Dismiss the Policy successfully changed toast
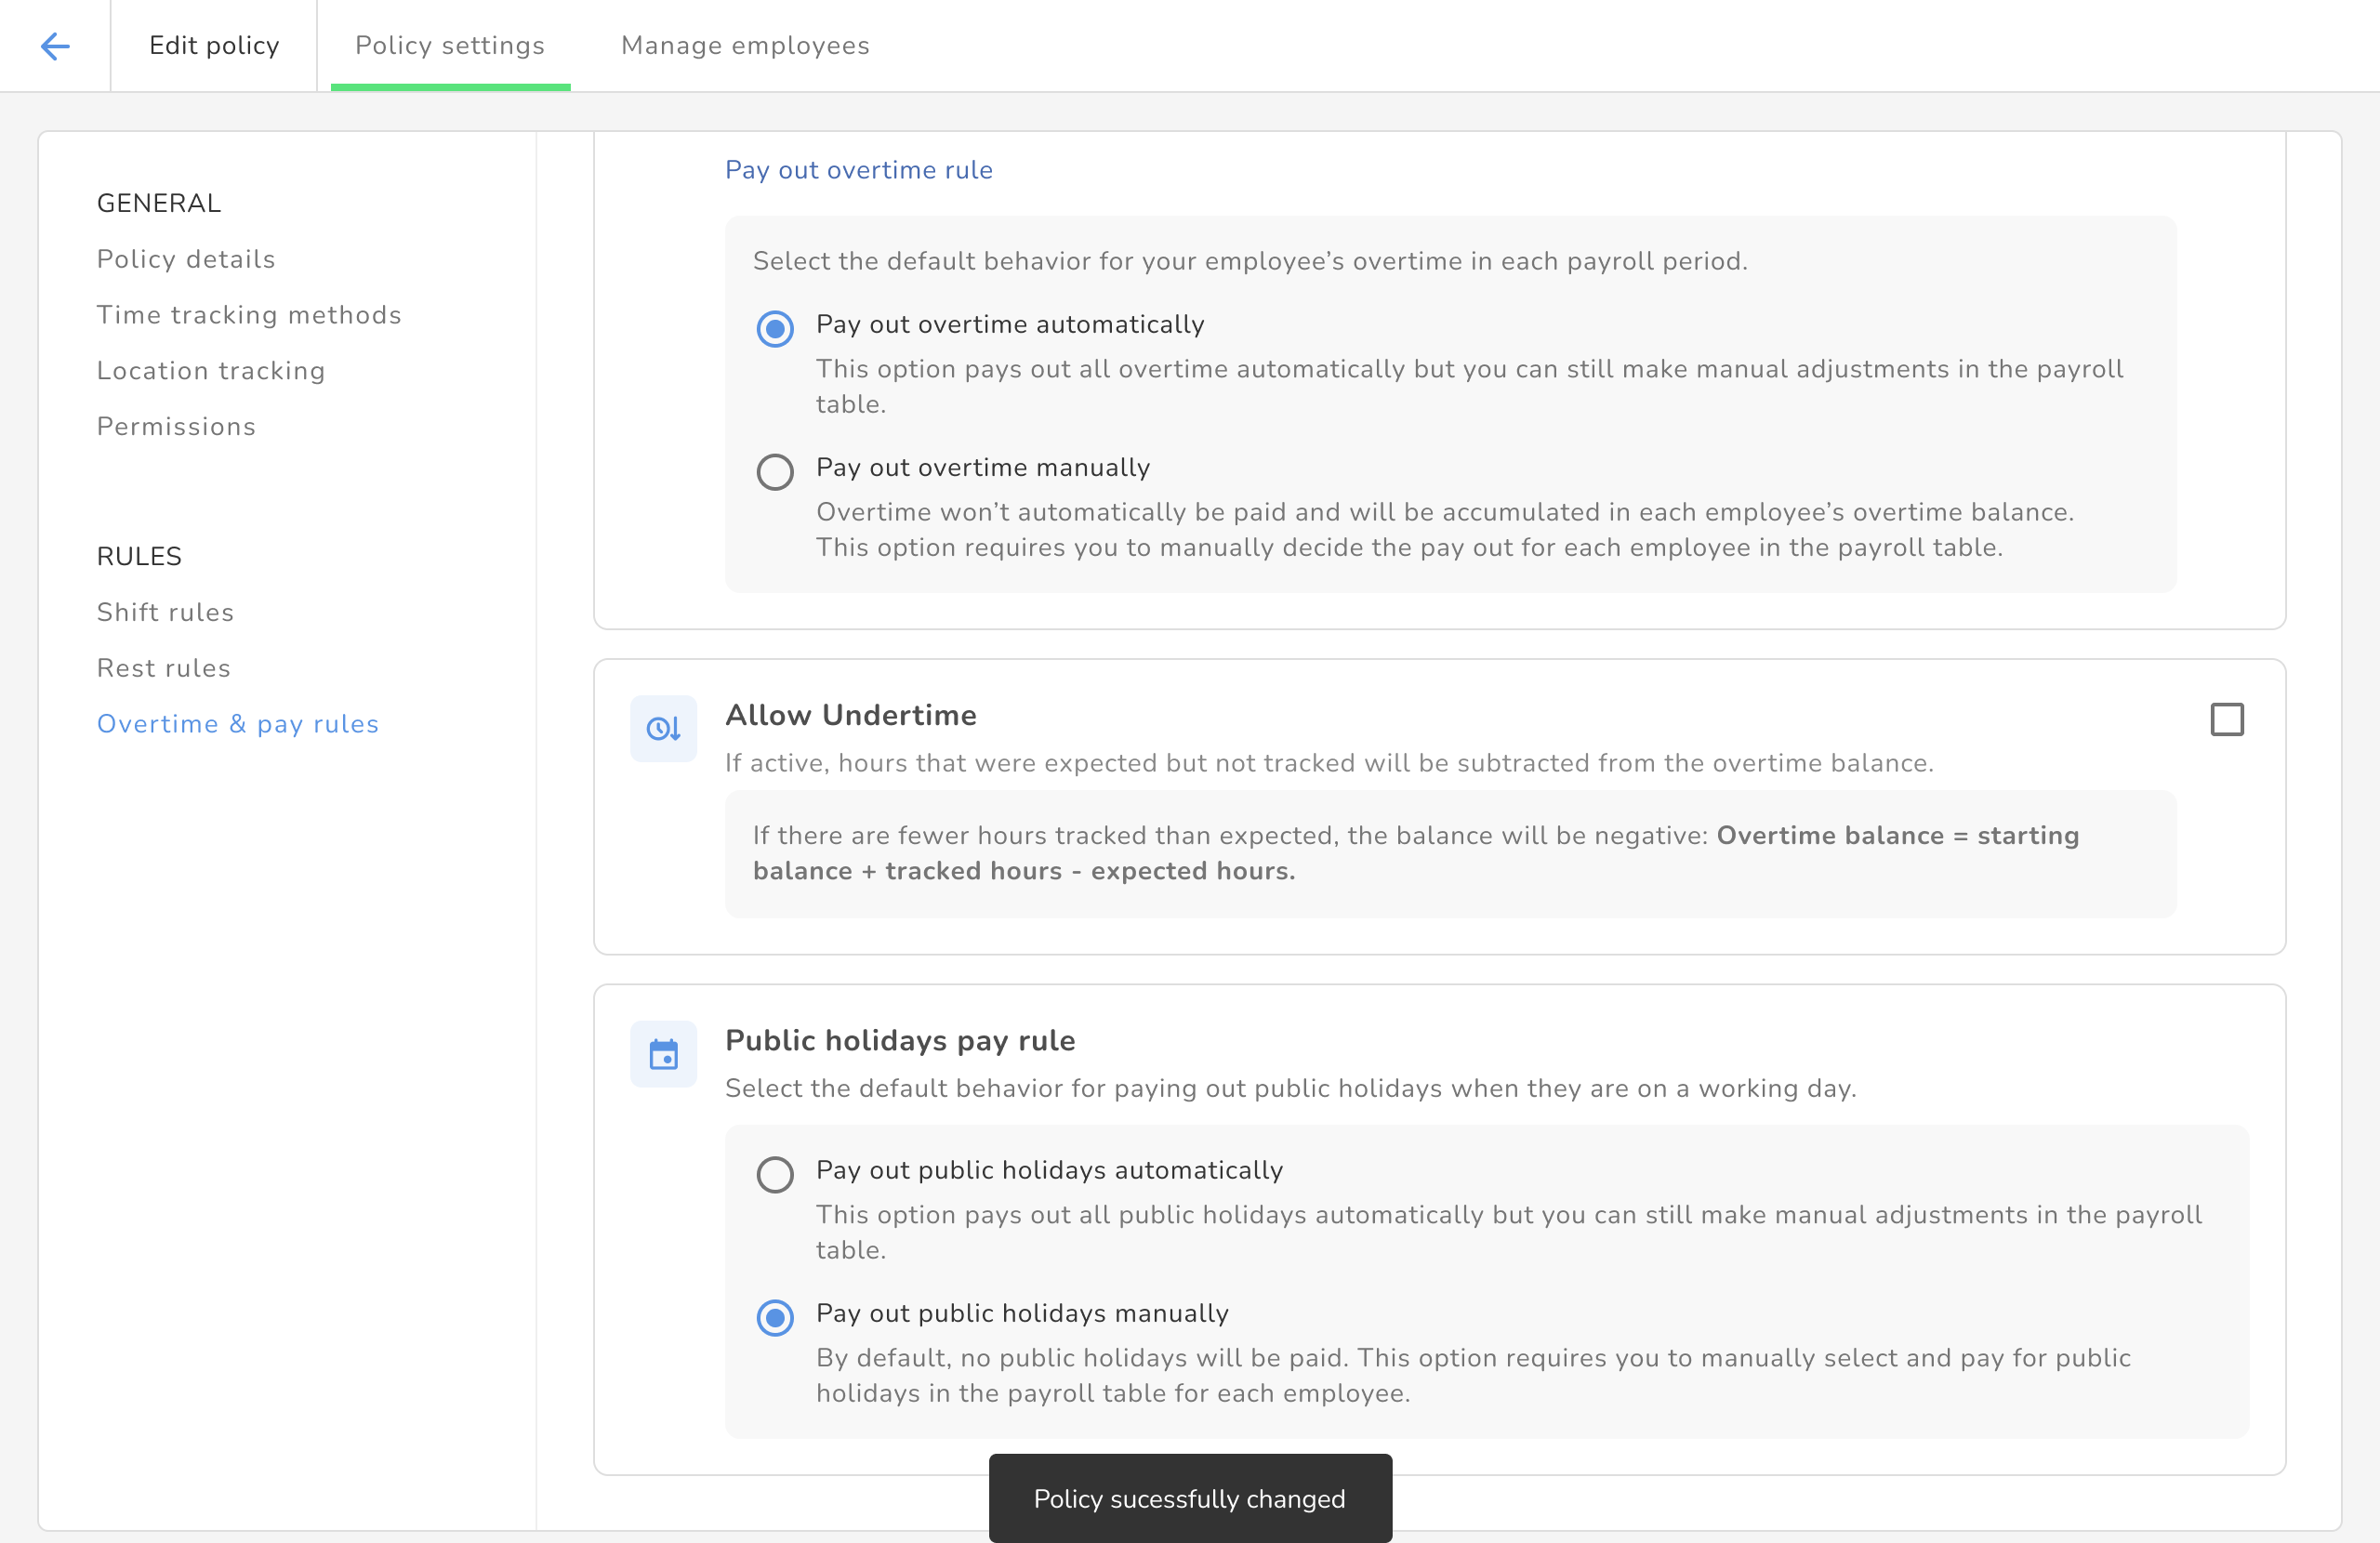This screenshot has height=1543, width=2380. pos(1189,1498)
